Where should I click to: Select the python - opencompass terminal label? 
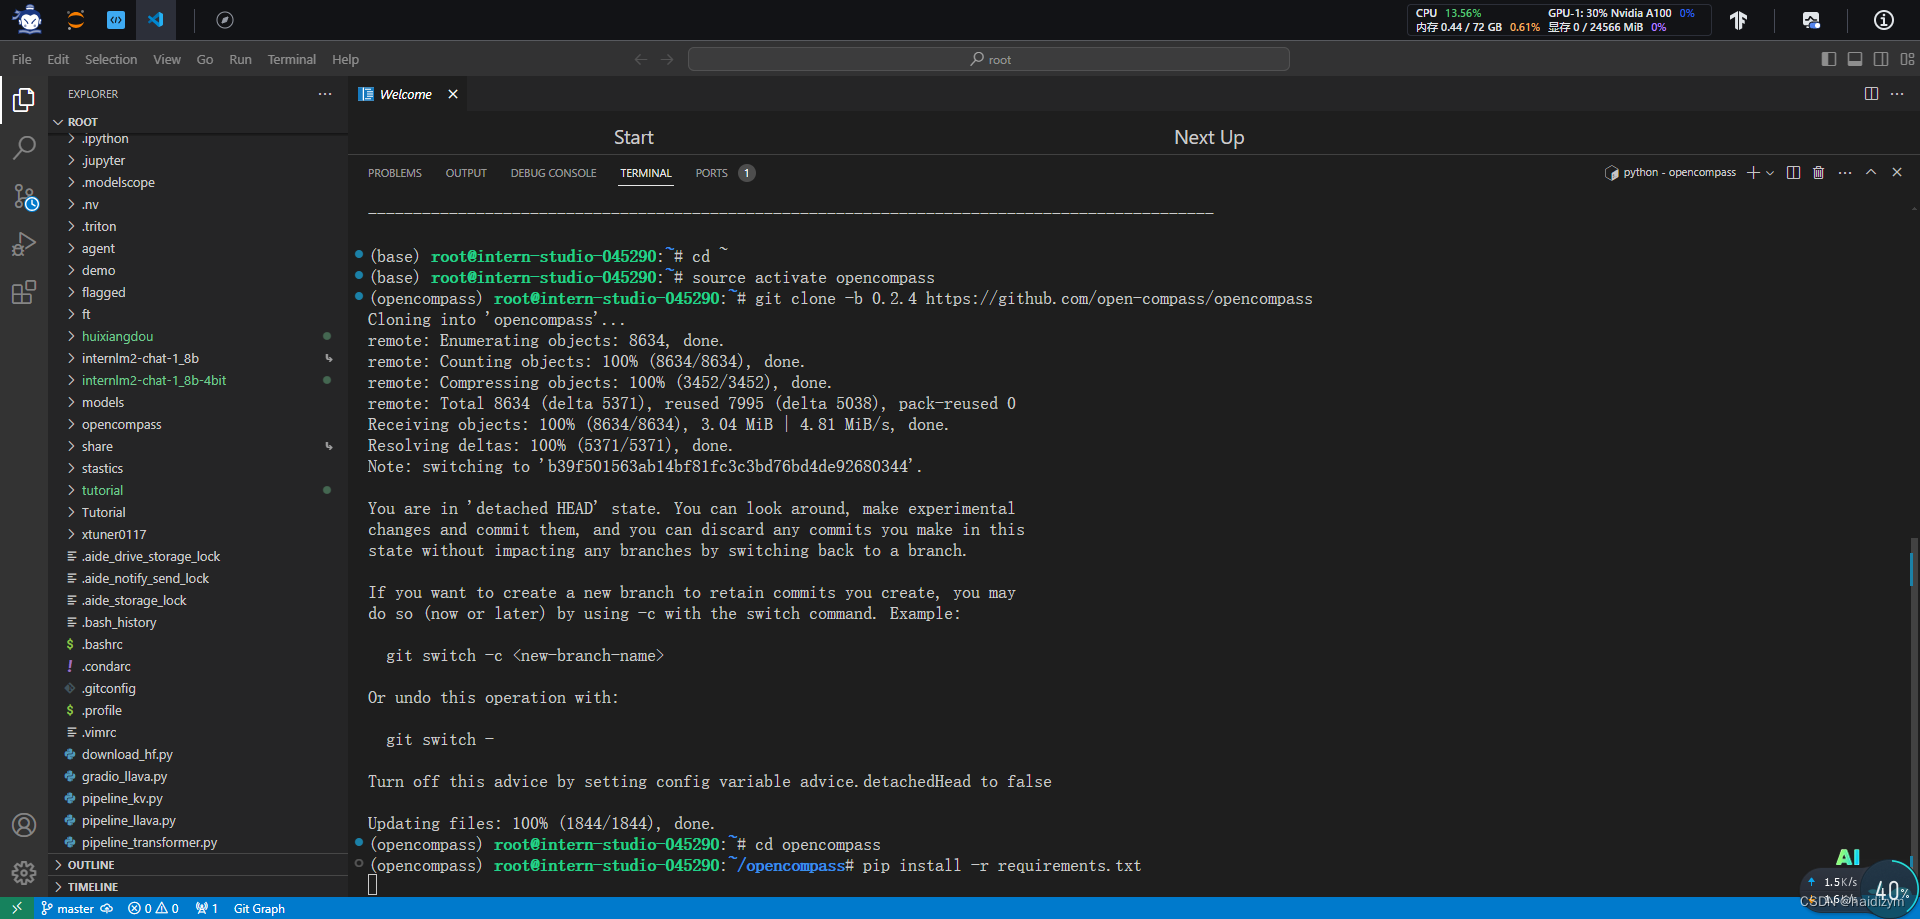click(1670, 172)
